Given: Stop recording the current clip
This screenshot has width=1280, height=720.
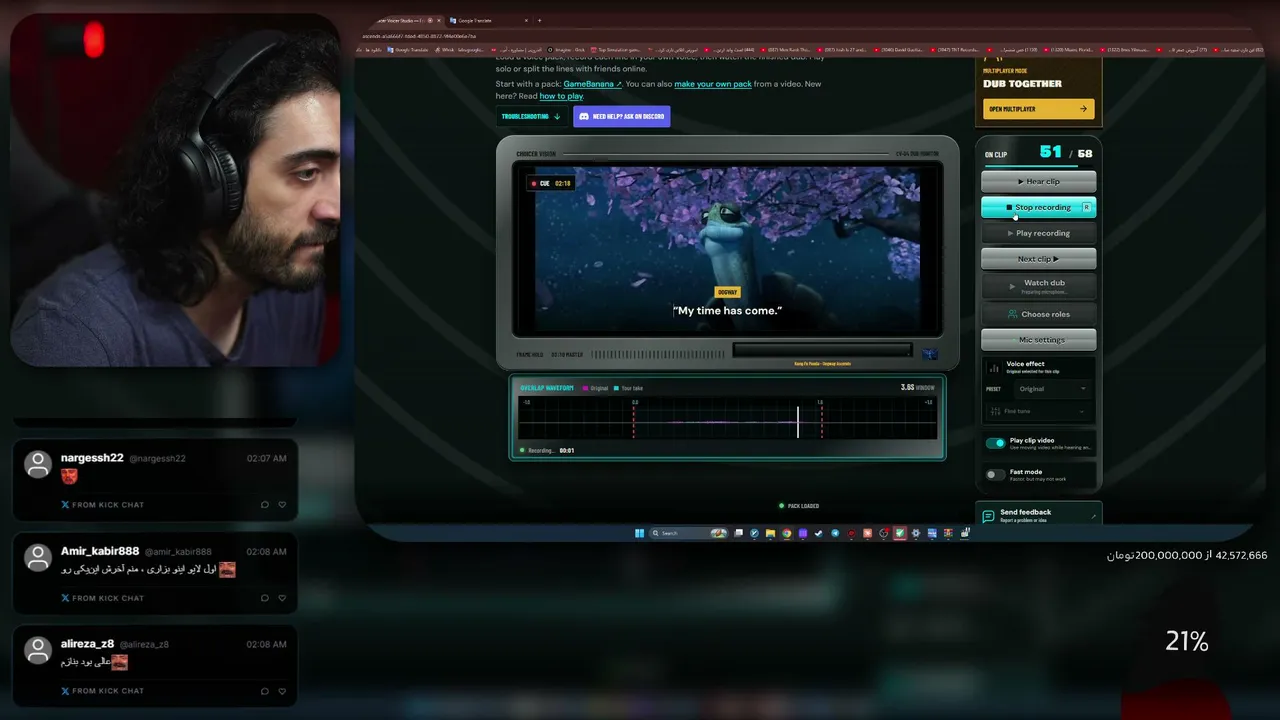Looking at the screenshot, I should click(x=1038, y=207).
